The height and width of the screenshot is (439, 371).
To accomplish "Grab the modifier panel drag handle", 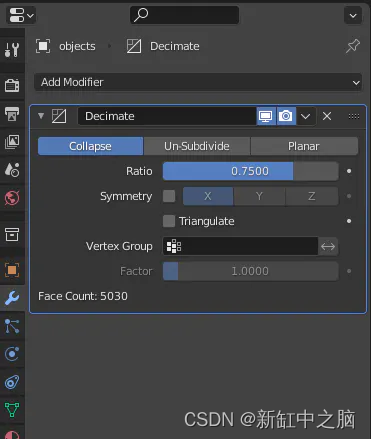I will [354, 116].
